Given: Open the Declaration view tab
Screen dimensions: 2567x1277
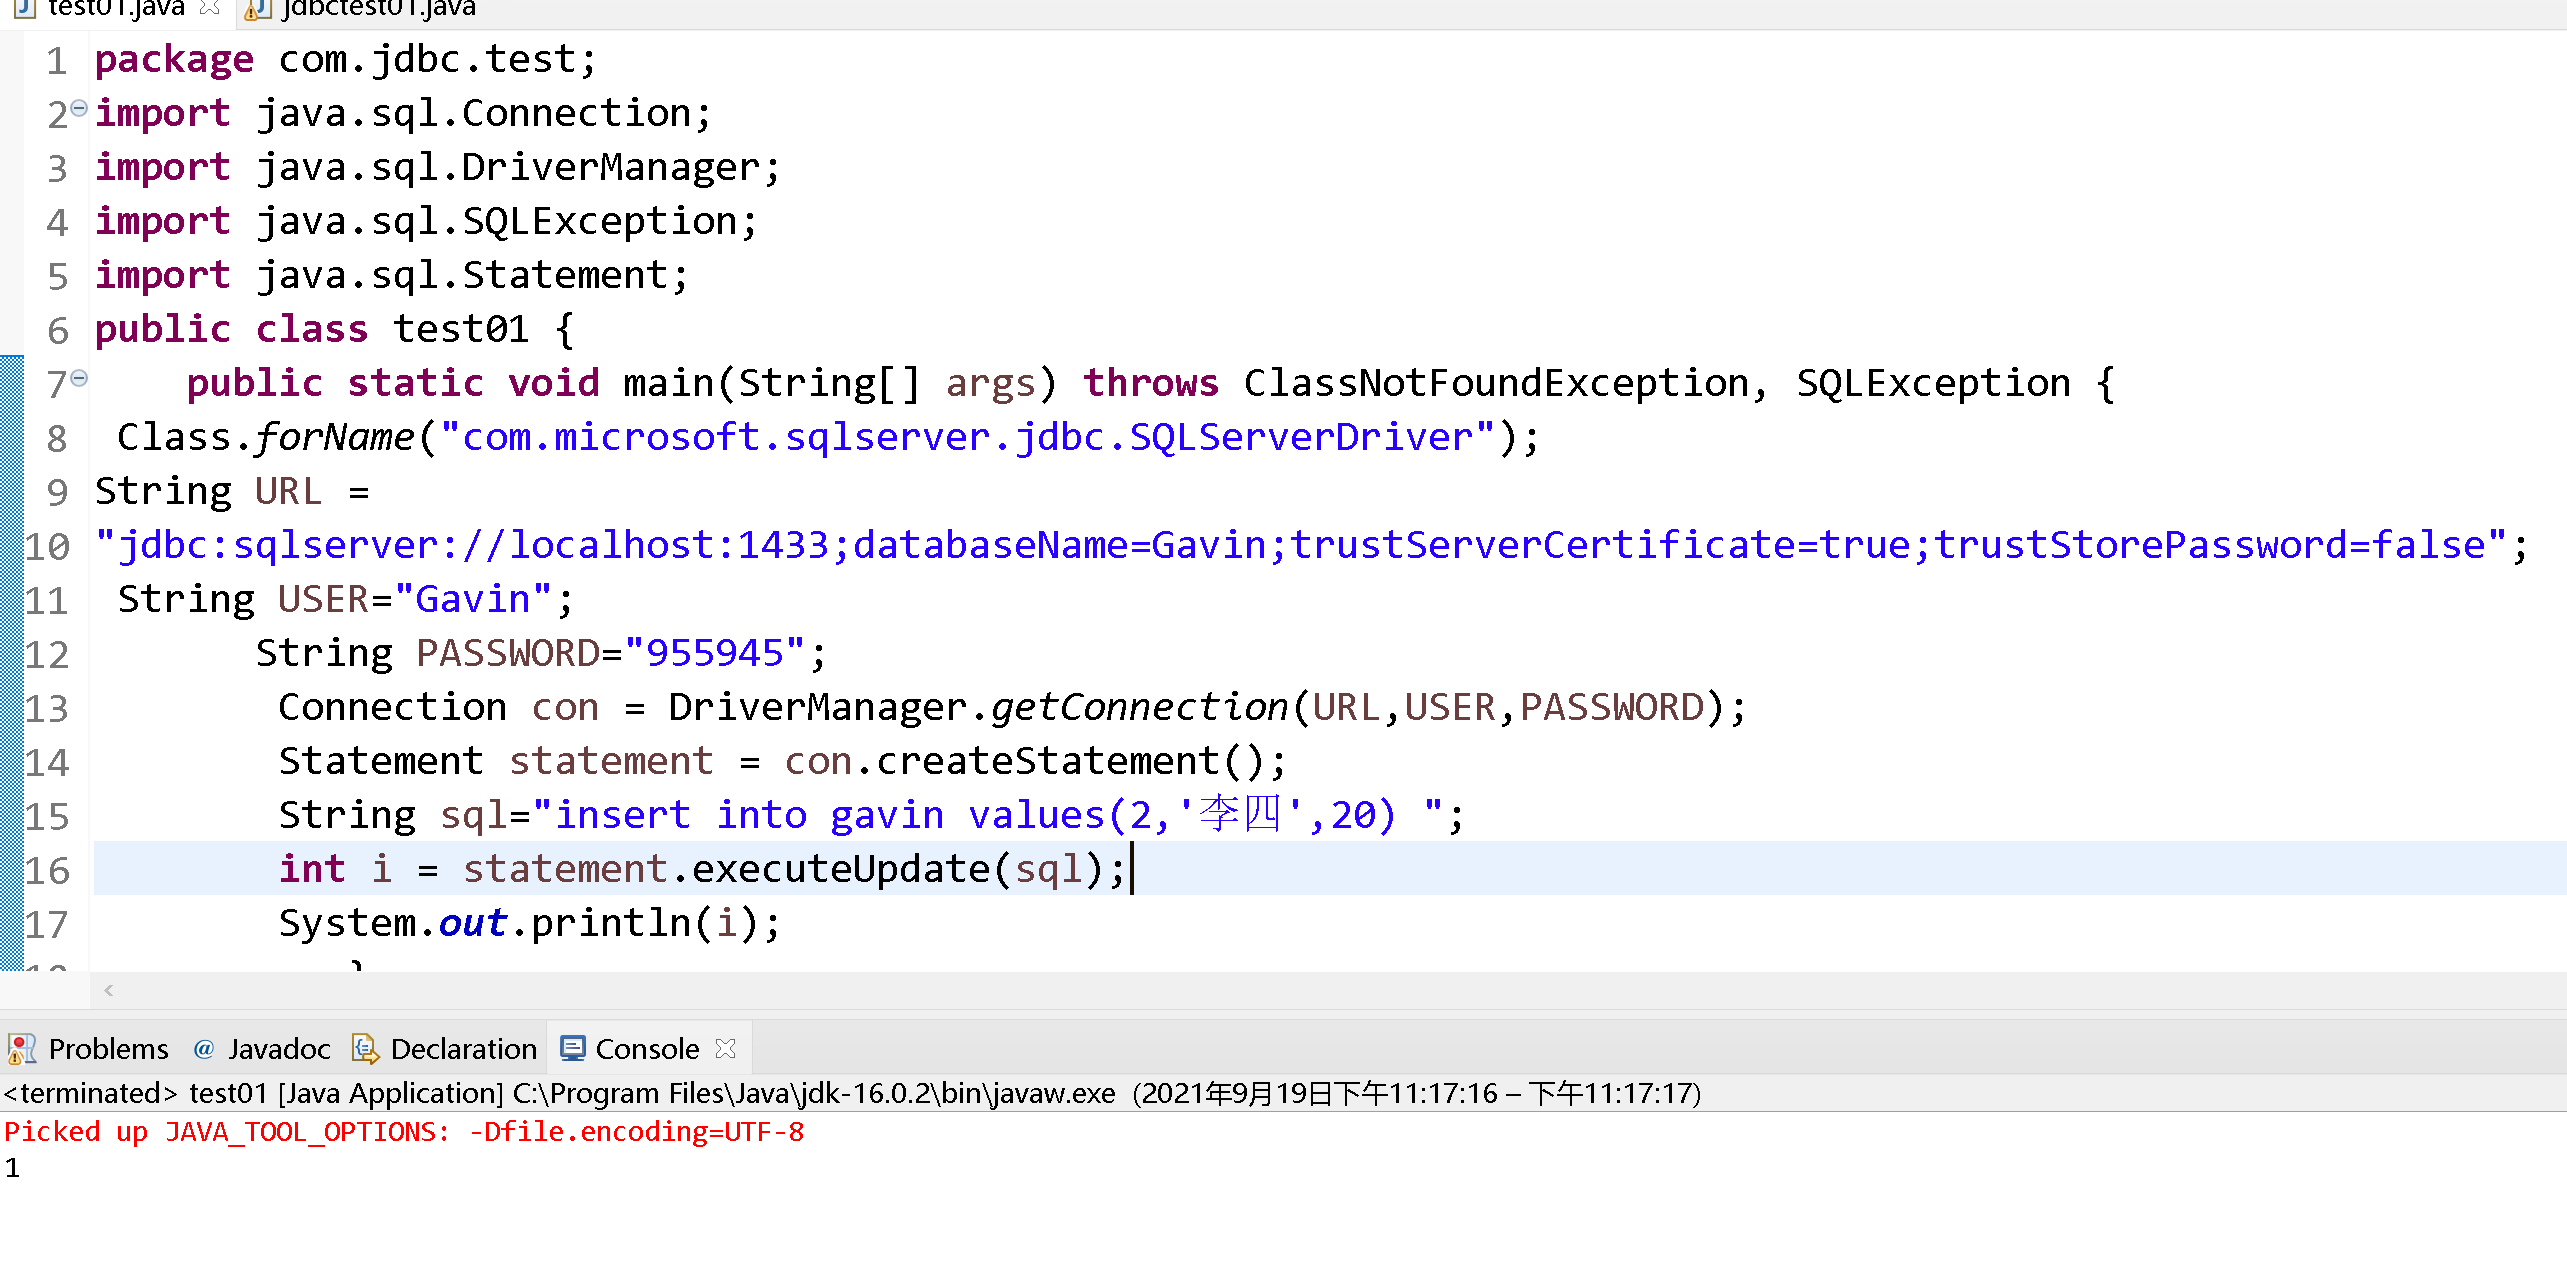Looking at the screenshot, I should click(x=463, y=1049).
